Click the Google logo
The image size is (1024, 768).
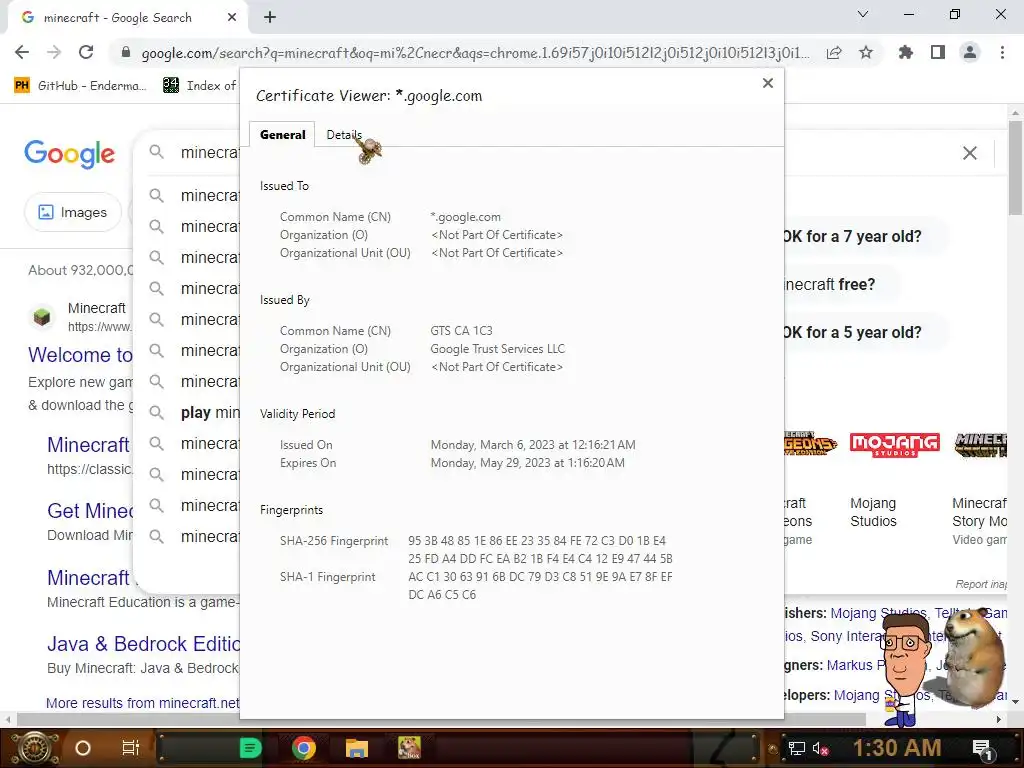point(69,153)
